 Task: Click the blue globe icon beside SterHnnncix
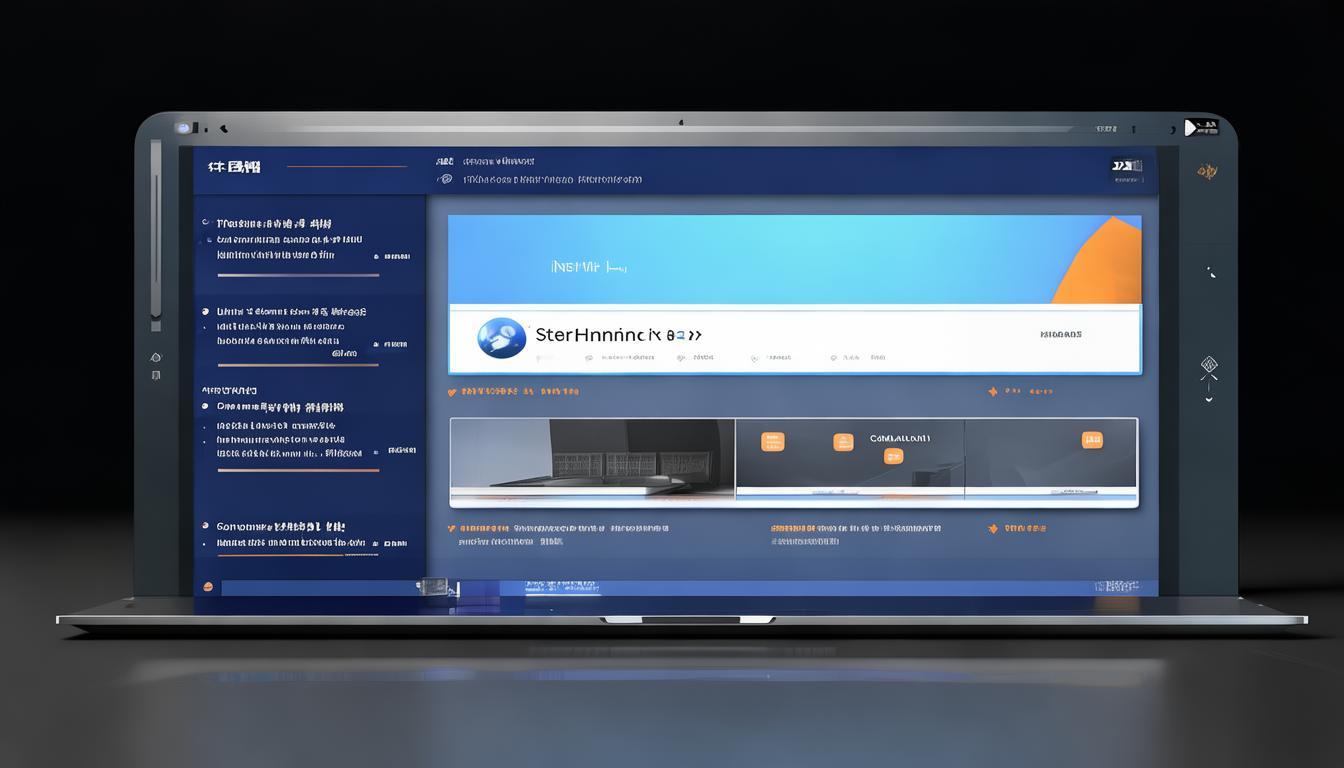[501, 338]
